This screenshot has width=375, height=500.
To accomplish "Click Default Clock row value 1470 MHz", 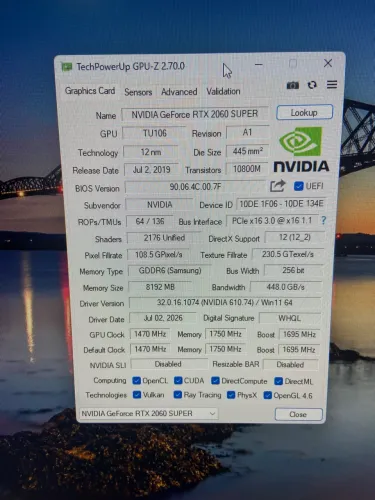I will click(150, 349).
